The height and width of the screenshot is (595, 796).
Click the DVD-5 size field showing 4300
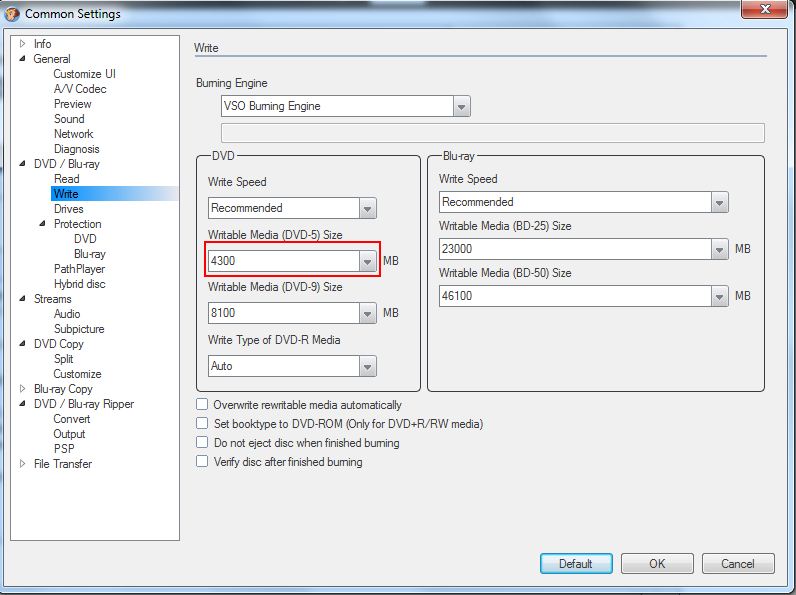pos(284,261)
